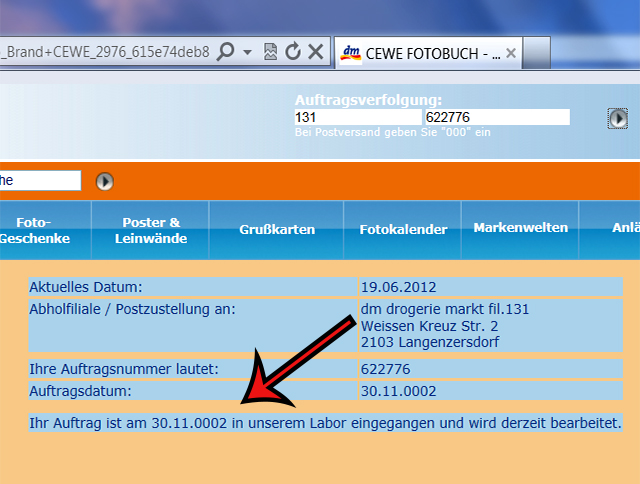
Task: Submit order tracking with the arrow button
Action: 618,119
